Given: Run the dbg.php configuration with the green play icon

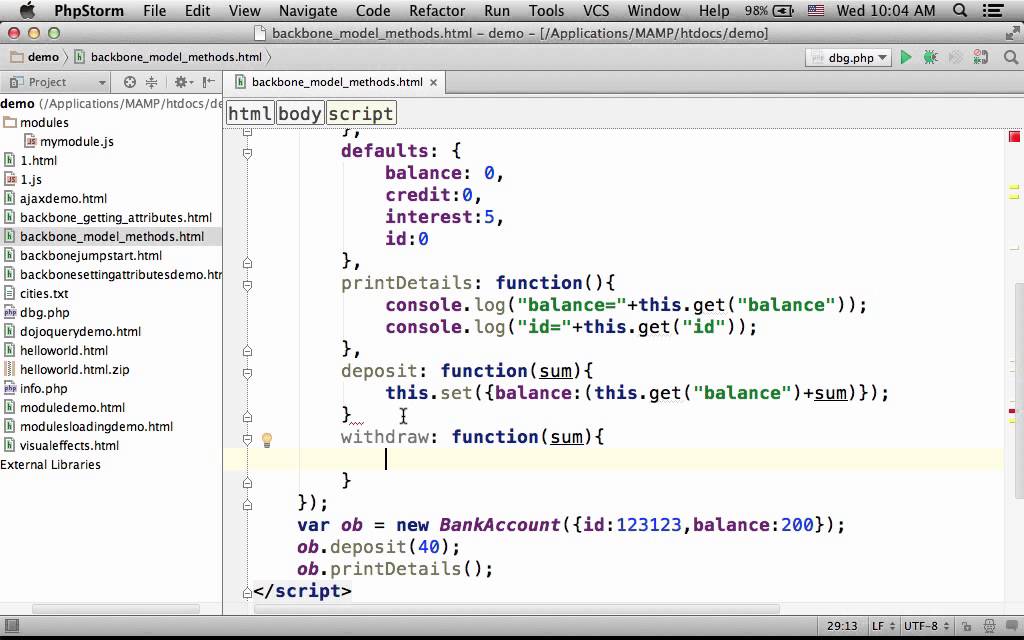Looking at the screenshot, I should tap(906, 57).
